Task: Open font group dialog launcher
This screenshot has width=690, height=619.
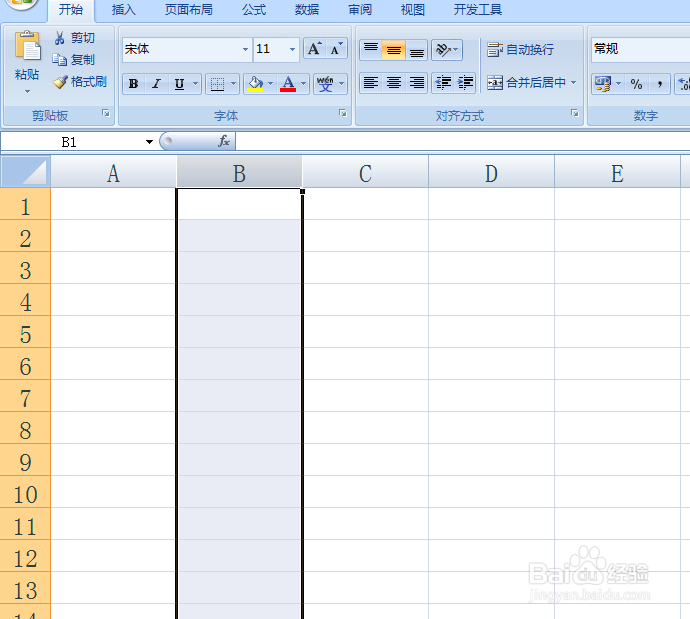Action: (x=343, y=113)
